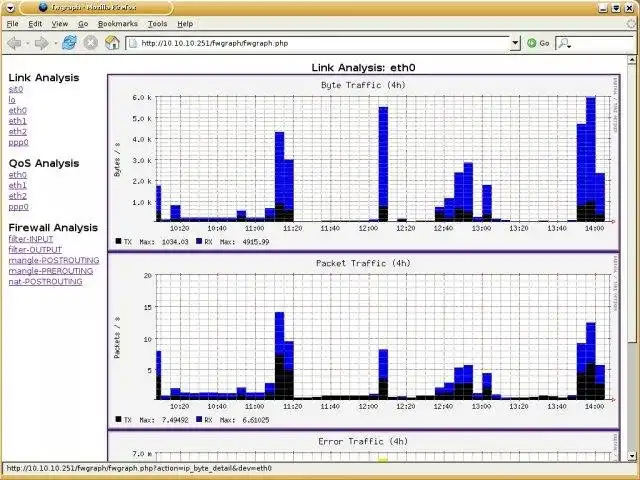640x480 pixels.
Task: Open the window menu icon in title bar
Action: click(x=10, y=7)
